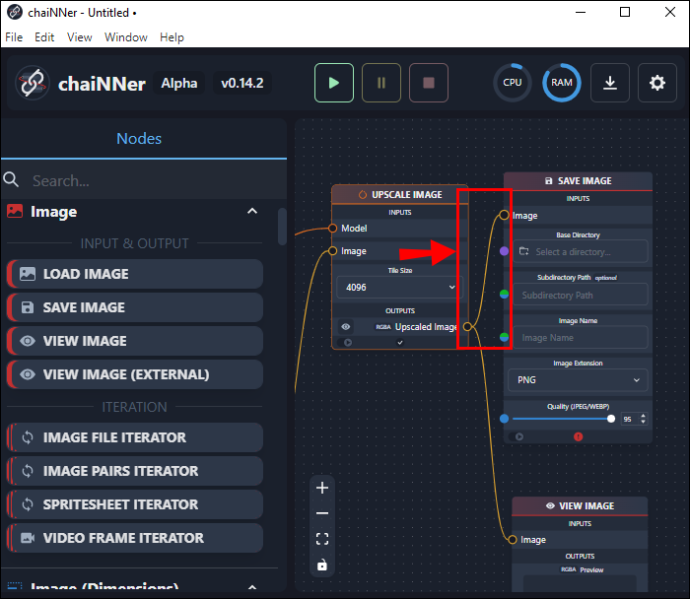Image resolution: width=690 pixels, height=599 pixels.
Task: Open the Image Extension PNG dropdown
Action: [578, 380]
